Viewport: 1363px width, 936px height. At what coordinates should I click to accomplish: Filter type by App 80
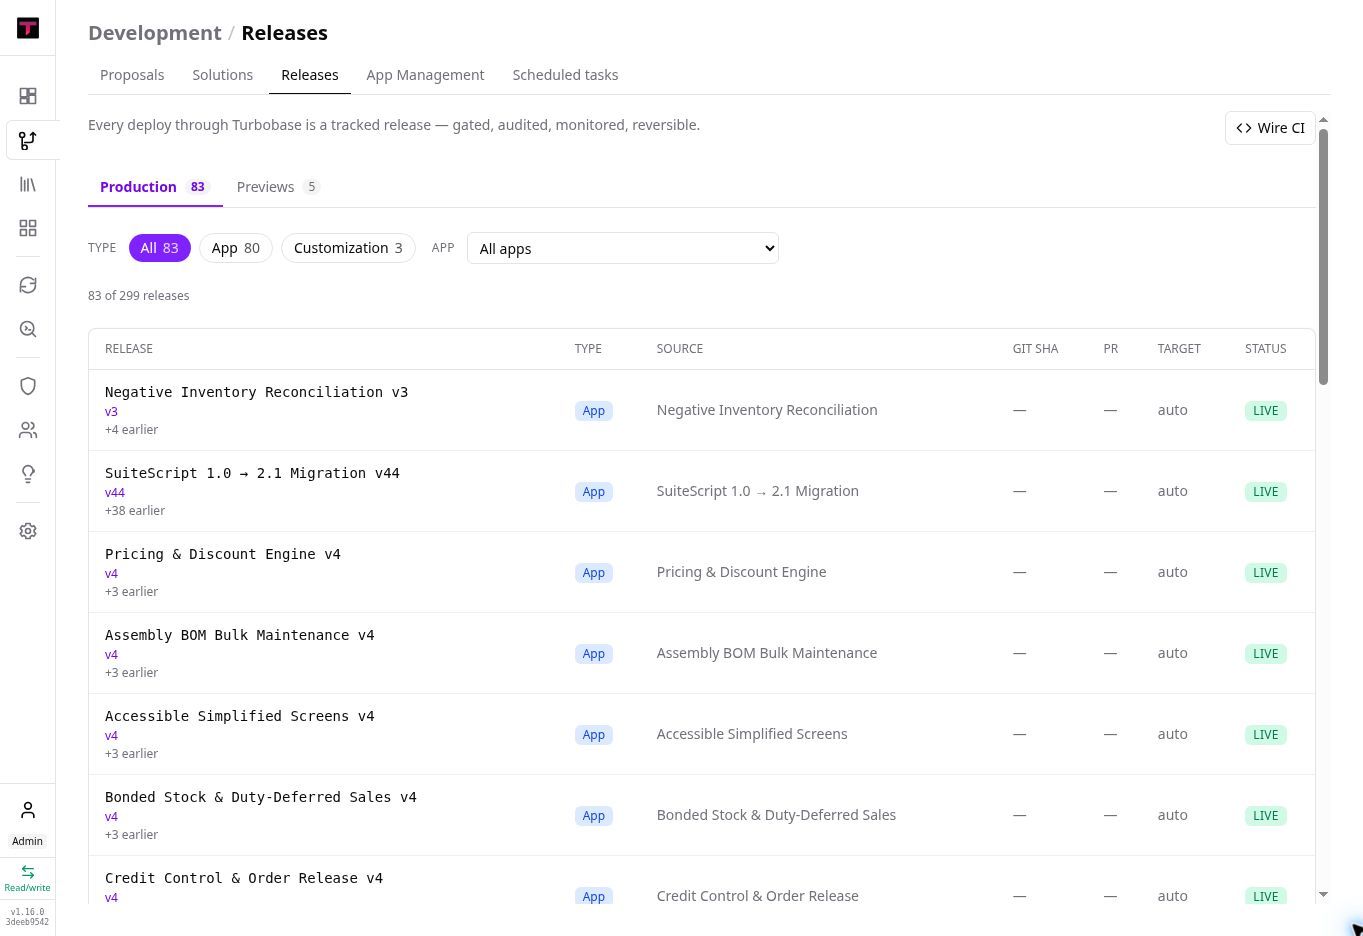coord(236,248)
